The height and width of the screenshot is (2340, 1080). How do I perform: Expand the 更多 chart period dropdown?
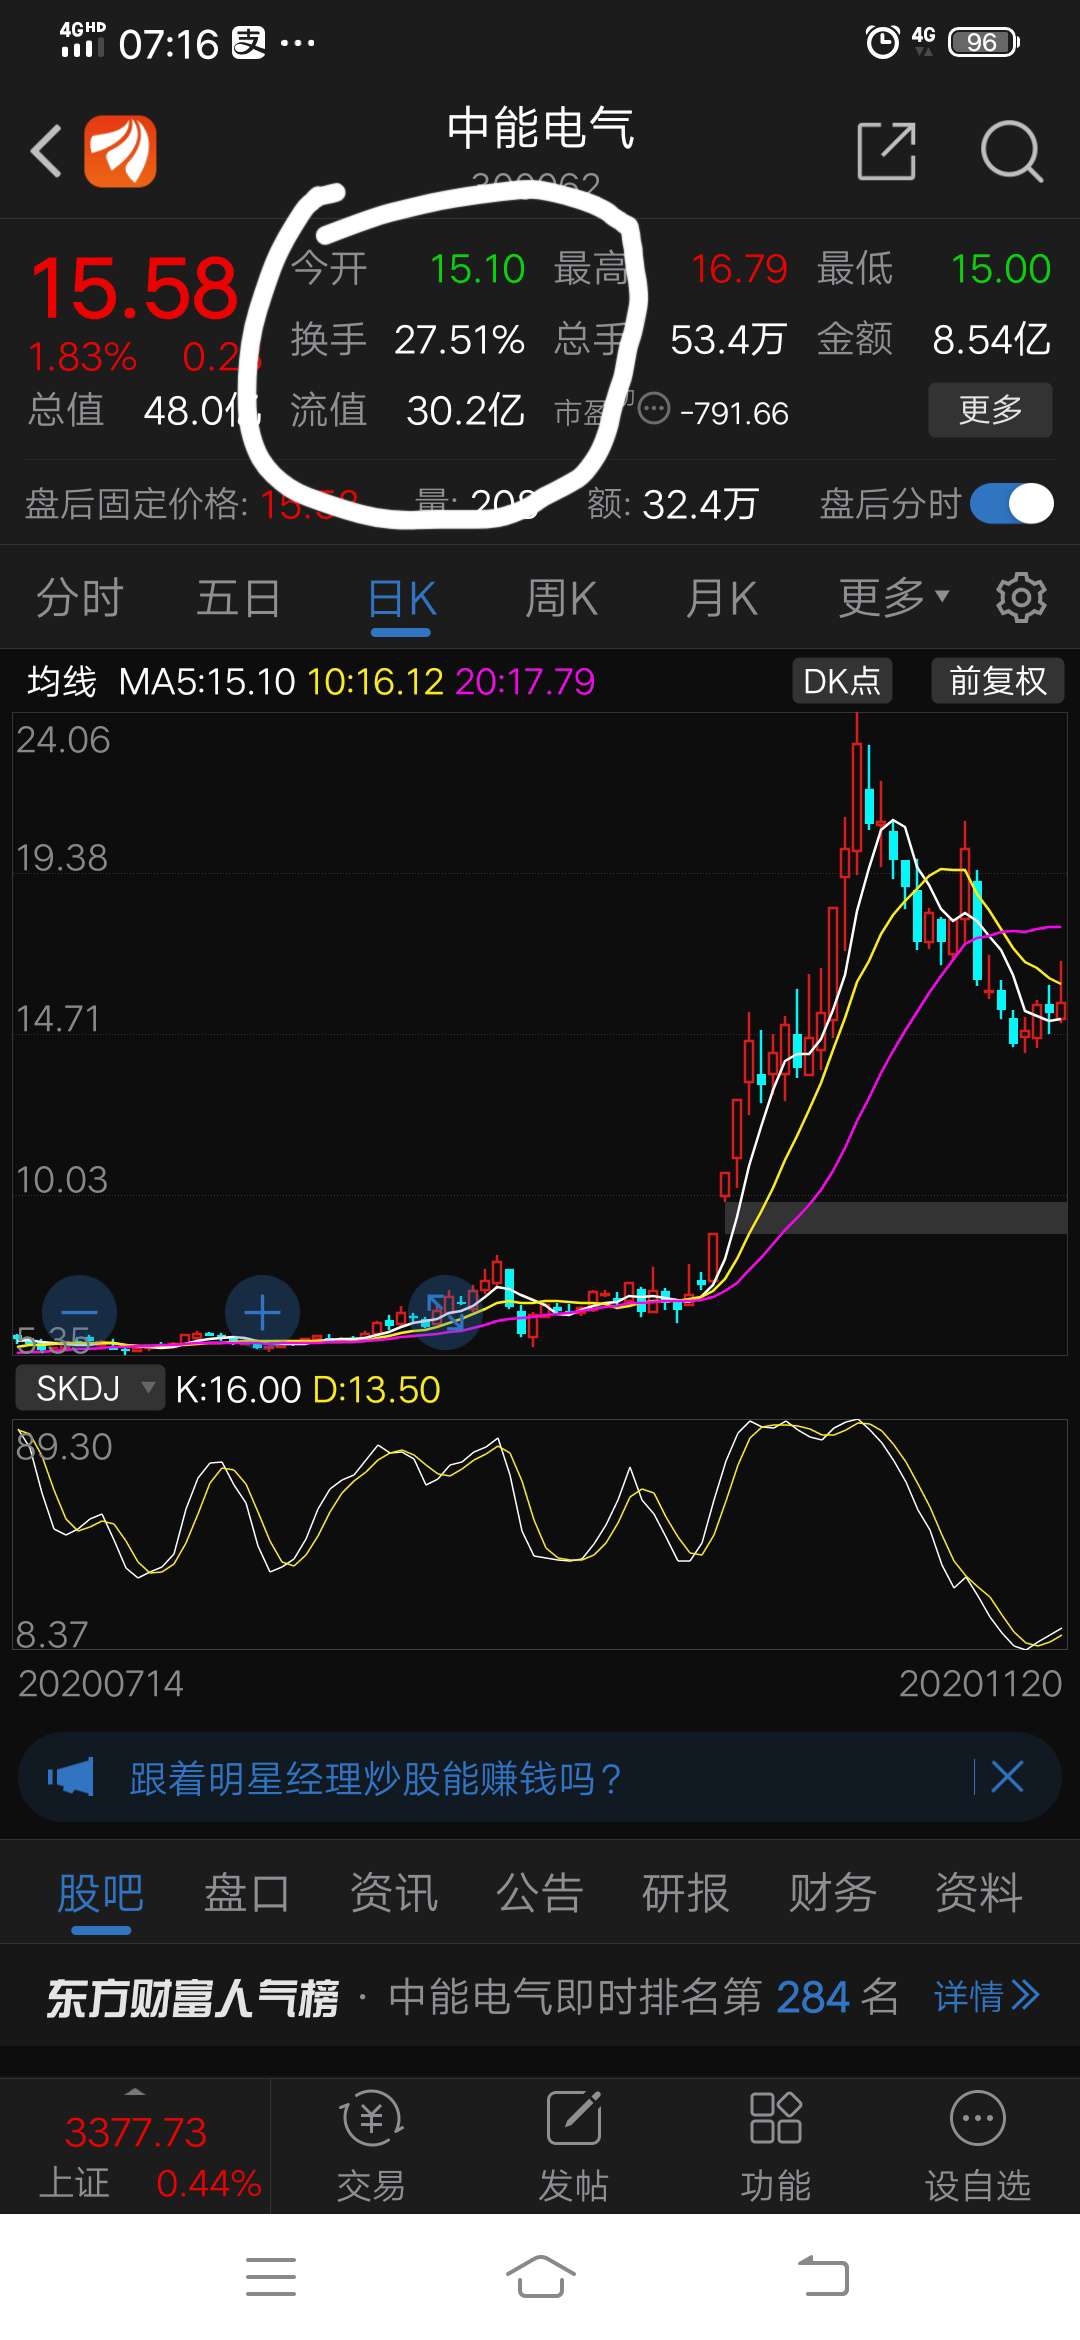pyautogui.click(x=893, y=598)
